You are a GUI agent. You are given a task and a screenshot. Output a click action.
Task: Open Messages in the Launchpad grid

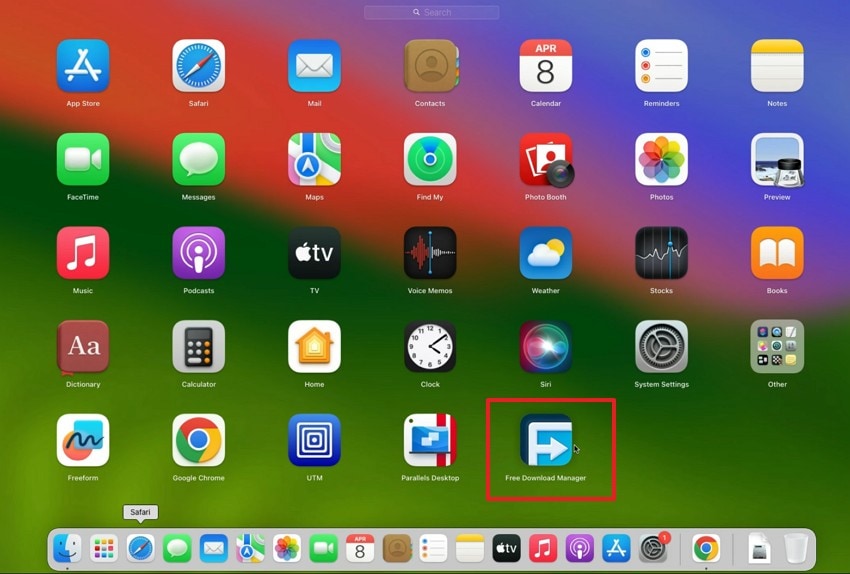(198, 159)
